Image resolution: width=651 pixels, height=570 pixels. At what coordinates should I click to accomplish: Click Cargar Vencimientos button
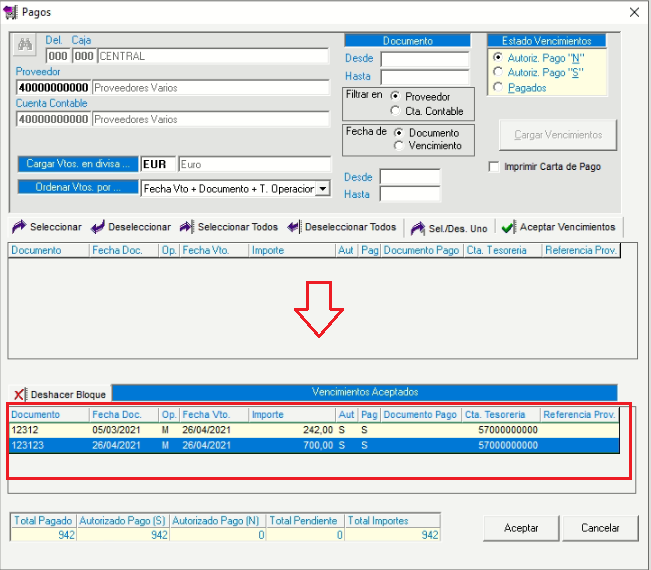[x=558, y=135]
